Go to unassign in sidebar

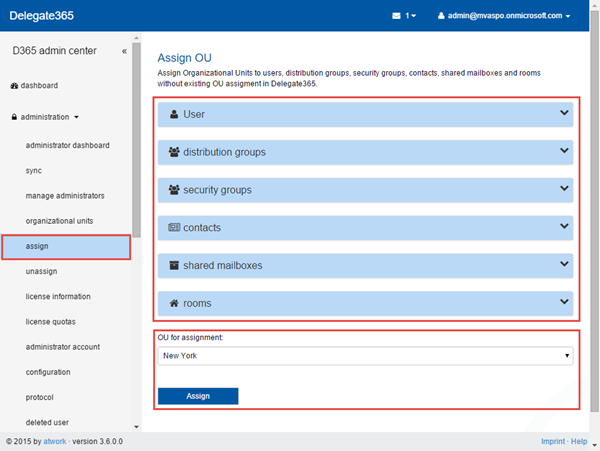coord(43,271)
